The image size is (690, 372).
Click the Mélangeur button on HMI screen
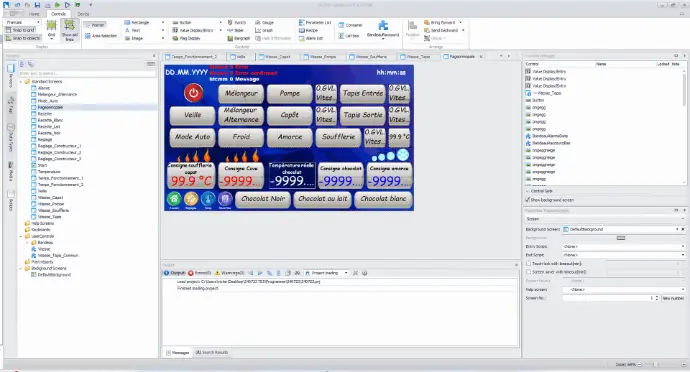click(x=241, y=93)
